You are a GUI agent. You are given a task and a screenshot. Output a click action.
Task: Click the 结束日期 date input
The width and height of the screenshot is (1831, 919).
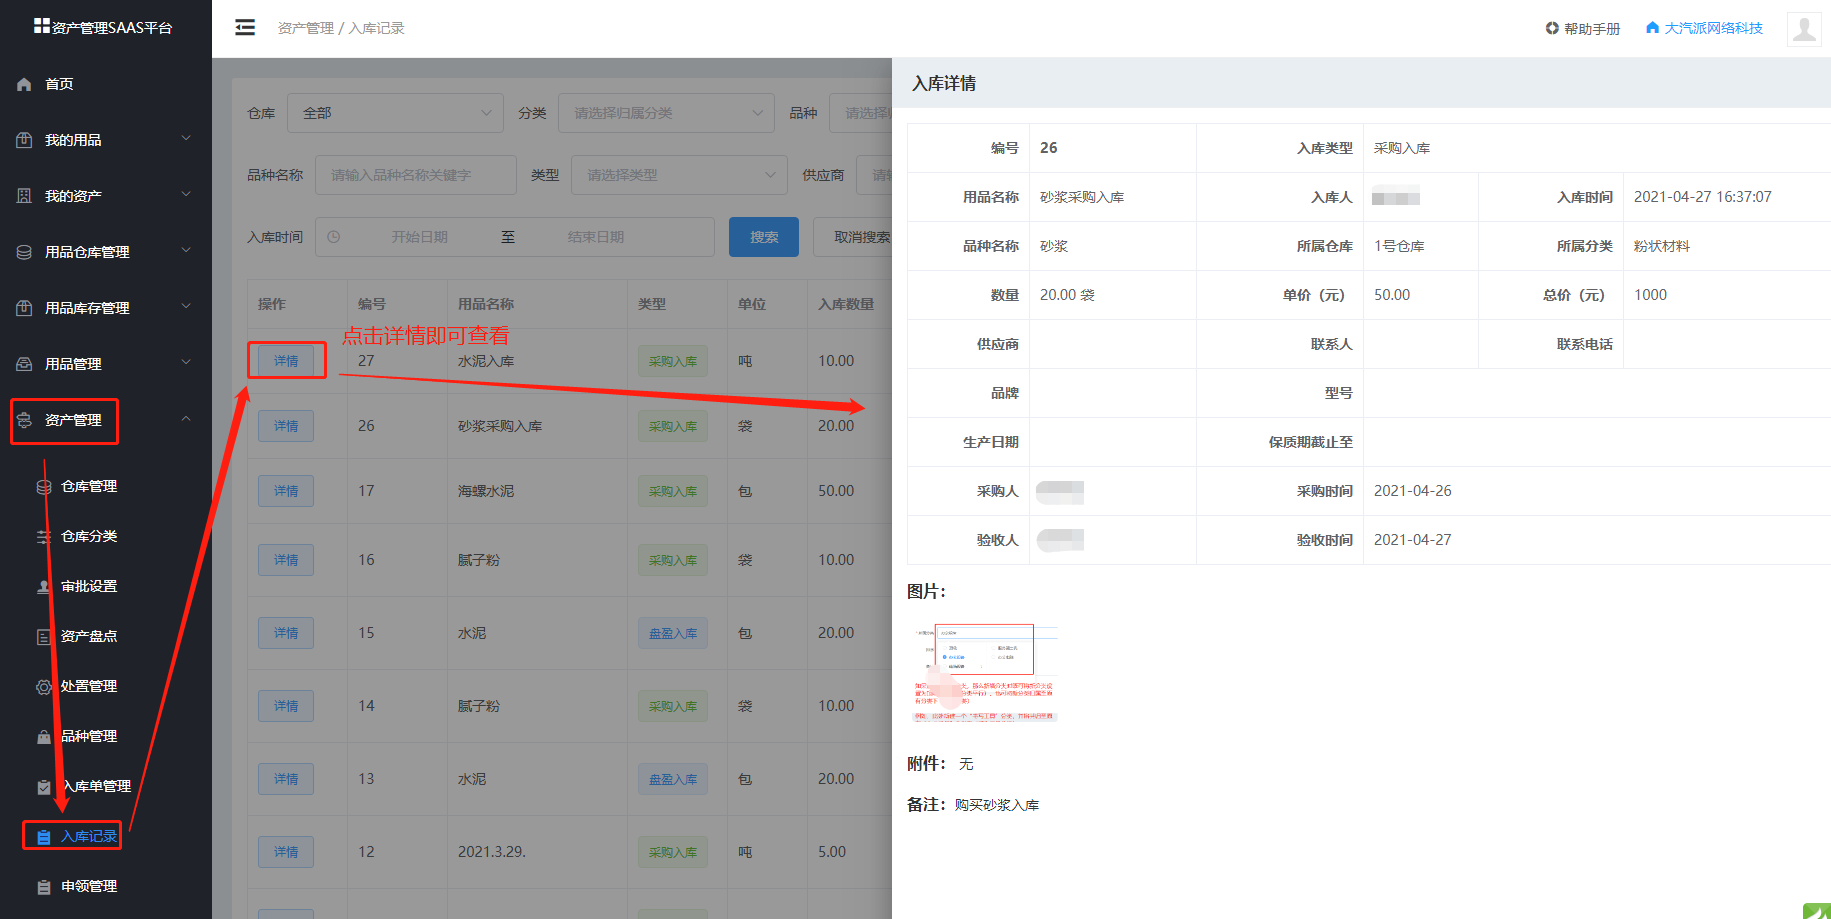(x=596, y=237)
